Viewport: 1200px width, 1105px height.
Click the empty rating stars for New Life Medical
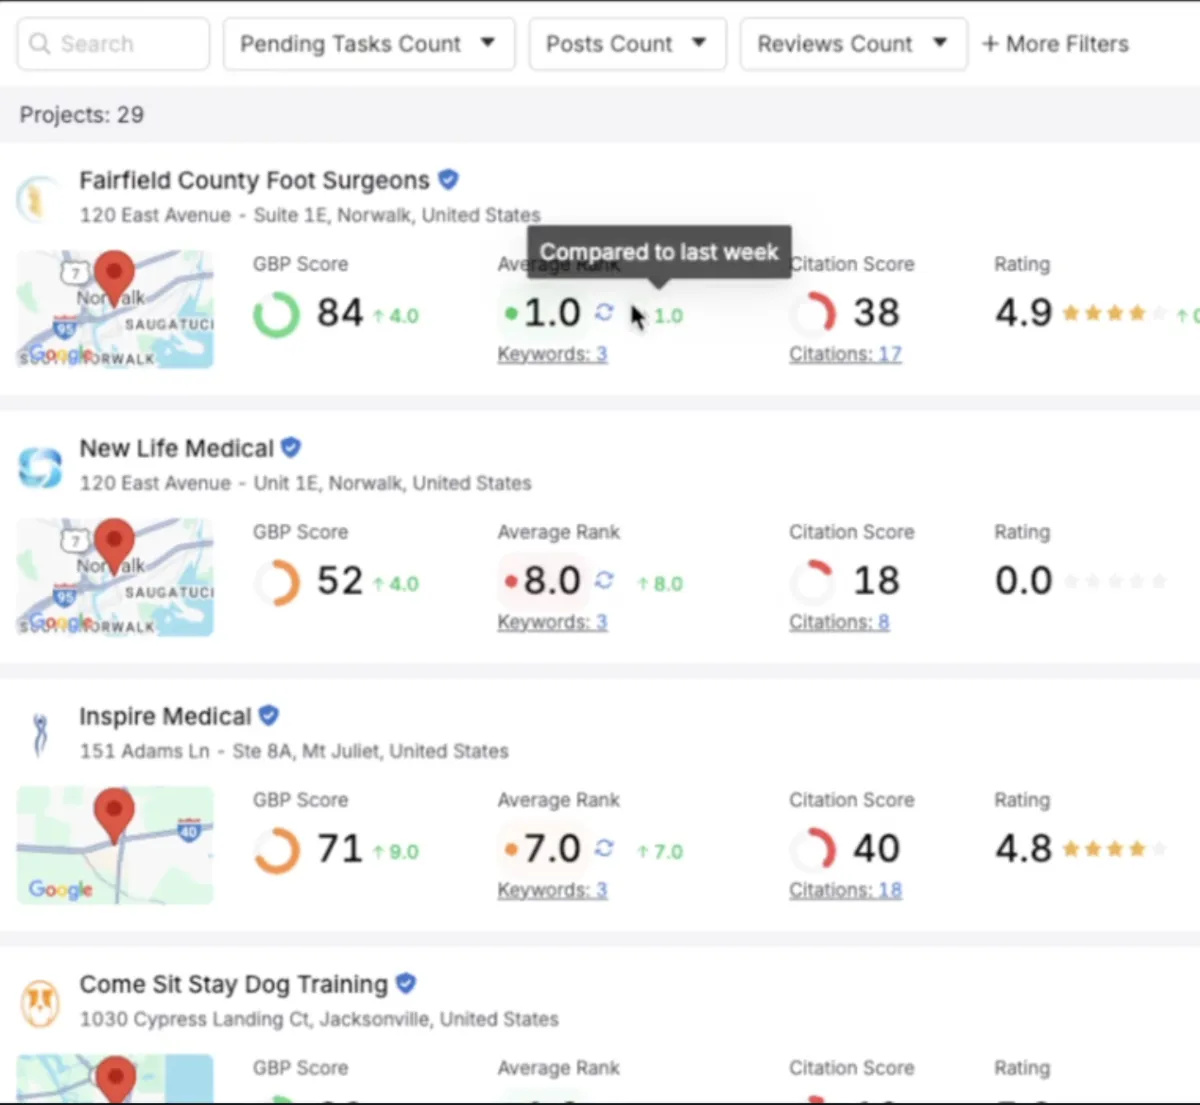[1113, 582]
